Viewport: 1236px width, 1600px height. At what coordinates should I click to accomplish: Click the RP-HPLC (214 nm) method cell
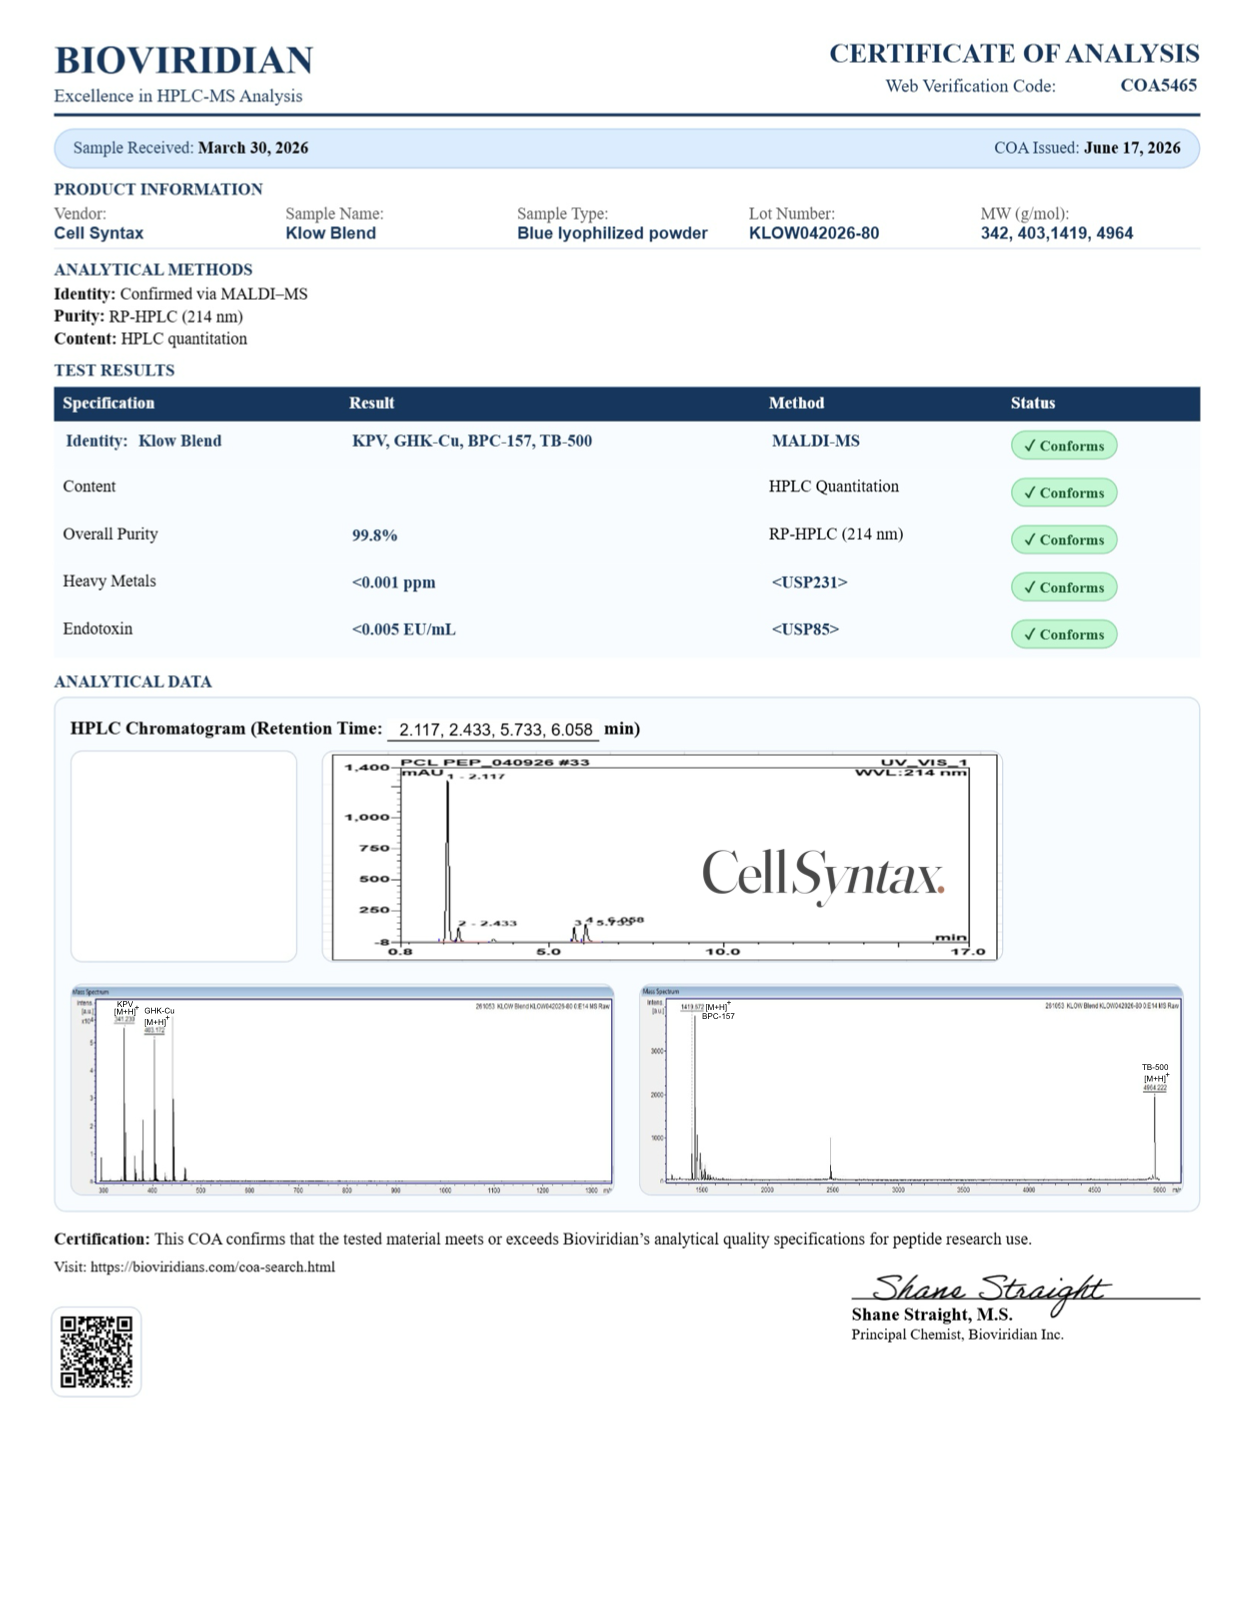pos(836,534)
